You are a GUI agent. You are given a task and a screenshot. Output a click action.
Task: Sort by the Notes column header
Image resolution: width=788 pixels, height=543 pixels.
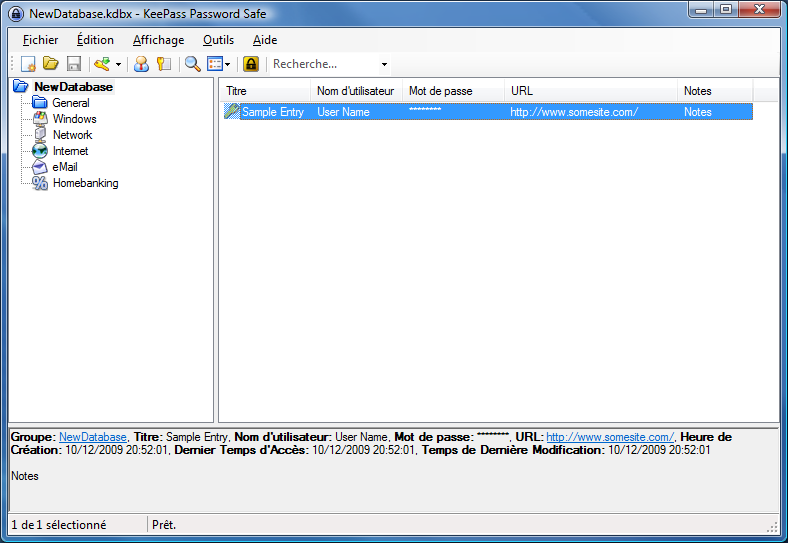pos(715,91)
